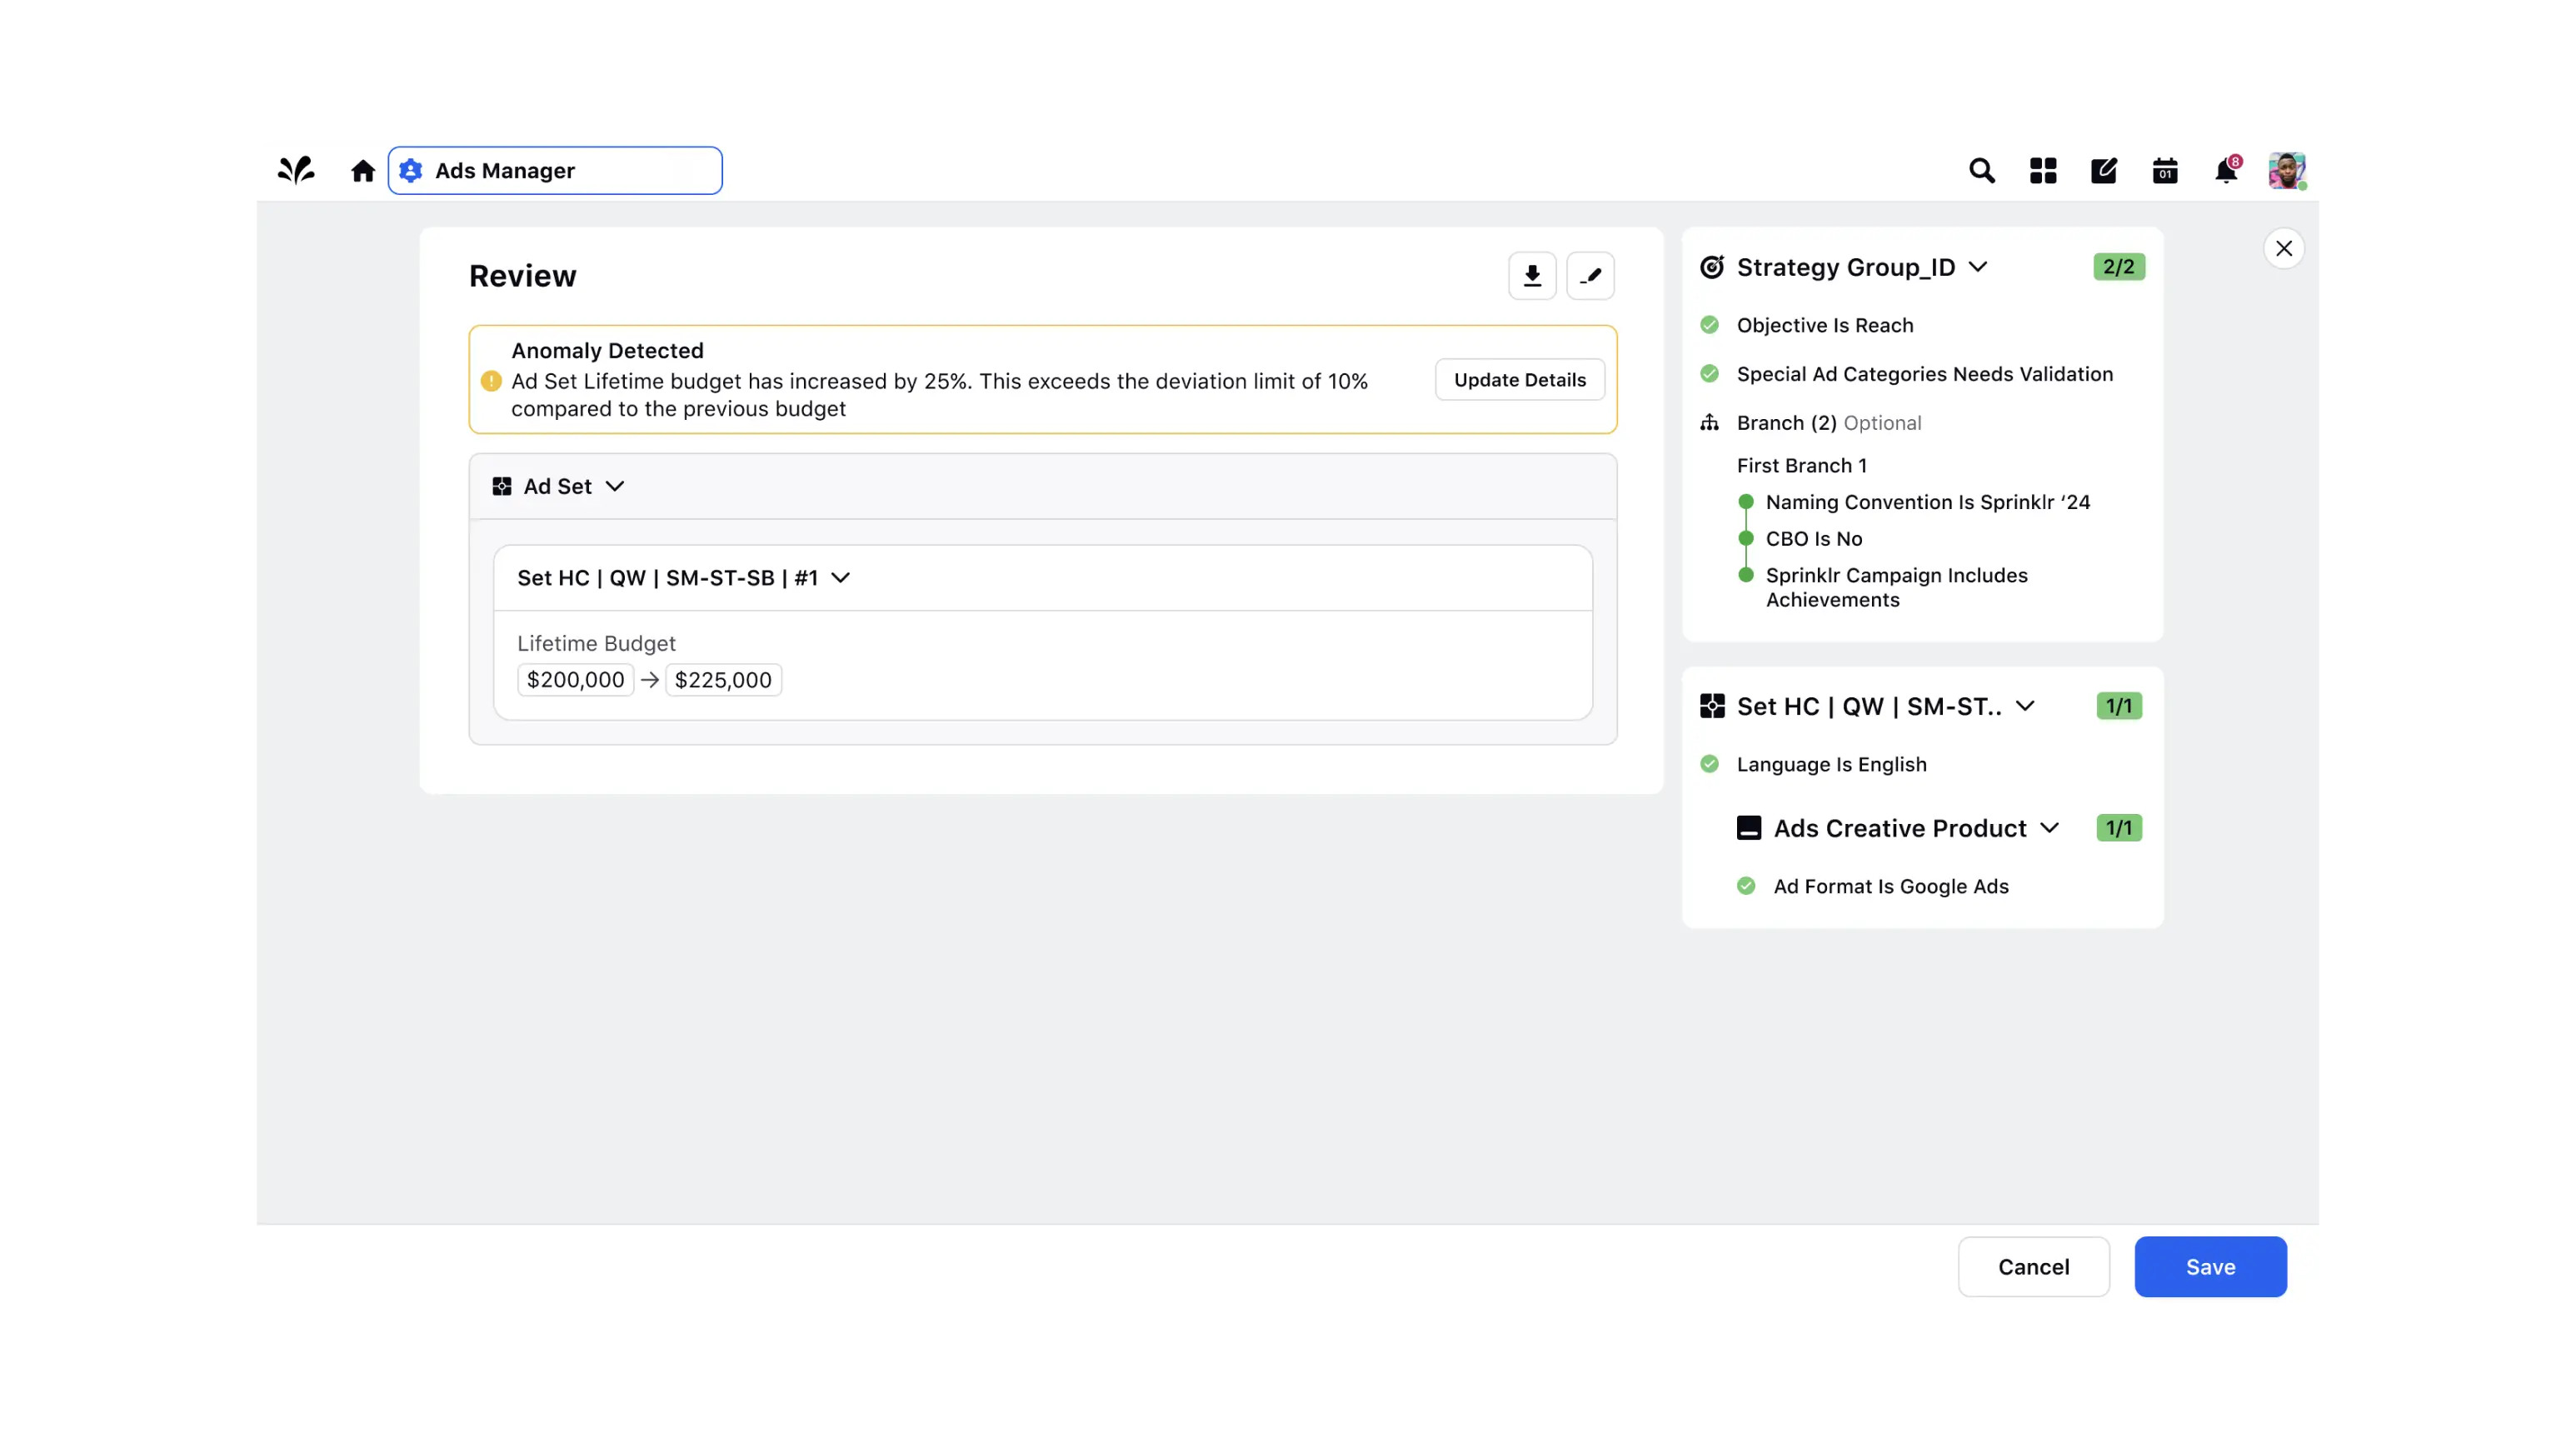Collapse the Strategy Group_ID chevron
This screenshot has height=1443, width=2576.
[1977, 267]
